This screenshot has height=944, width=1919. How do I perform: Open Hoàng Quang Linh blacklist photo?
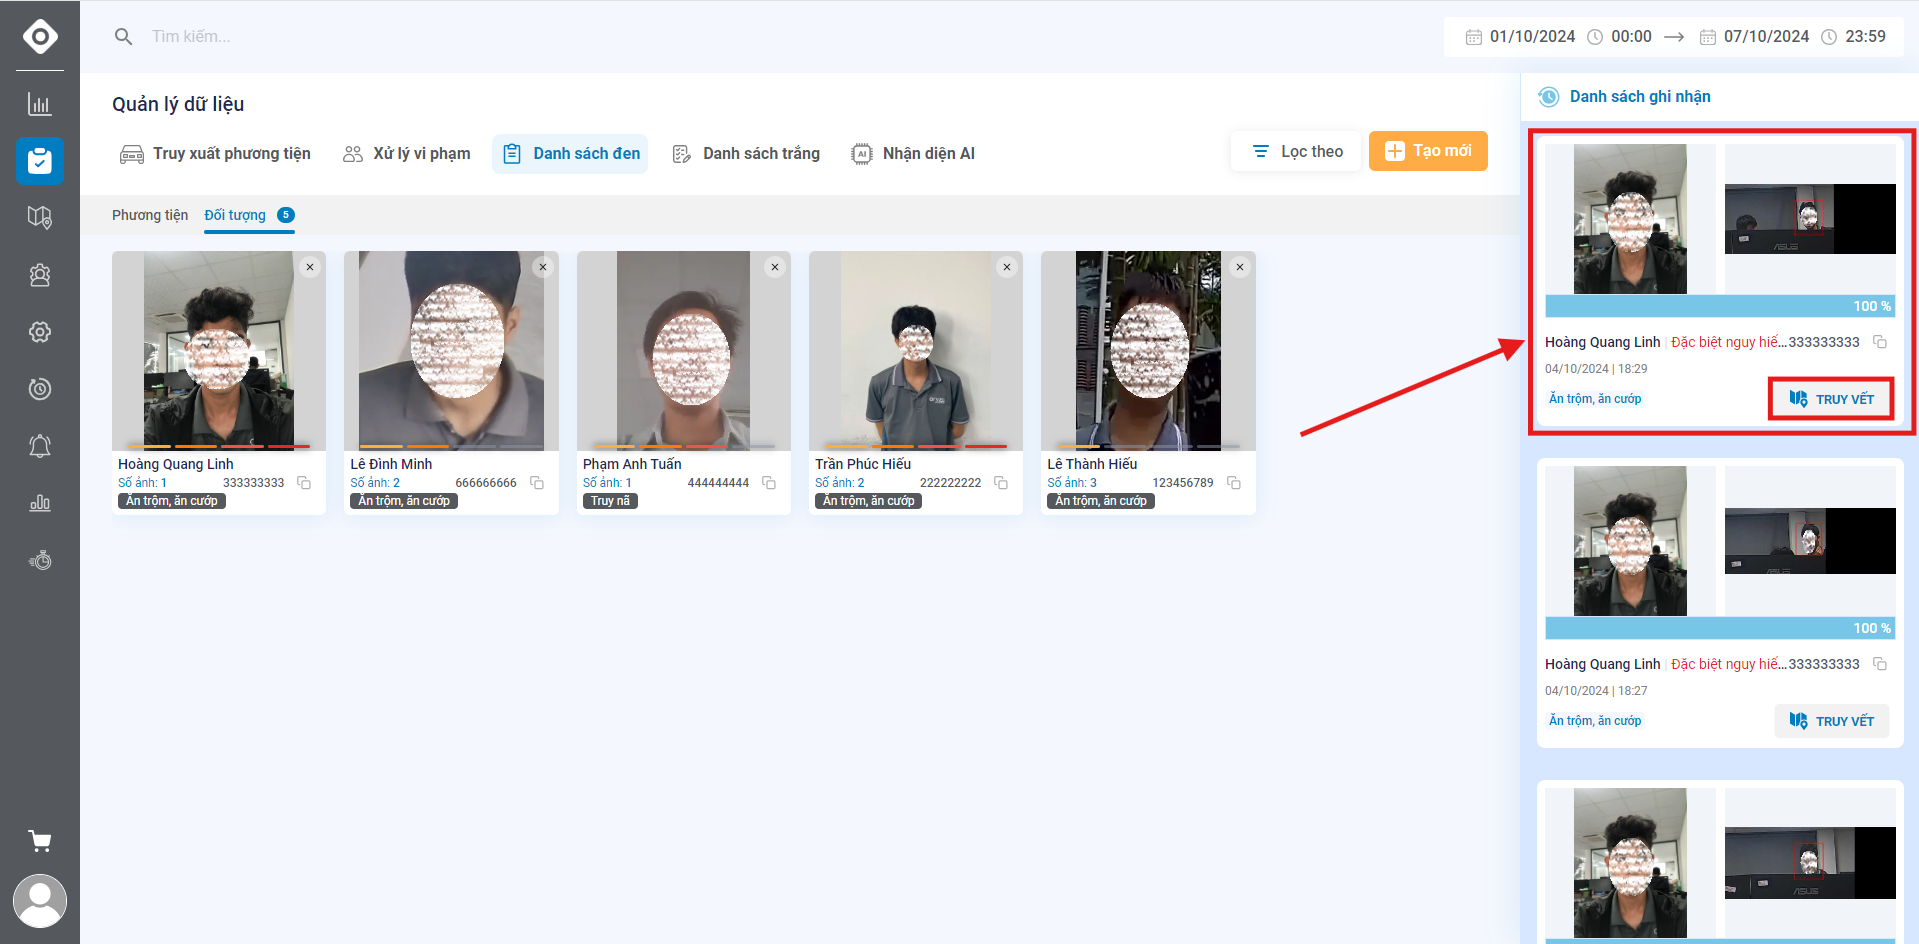[219, 351]
